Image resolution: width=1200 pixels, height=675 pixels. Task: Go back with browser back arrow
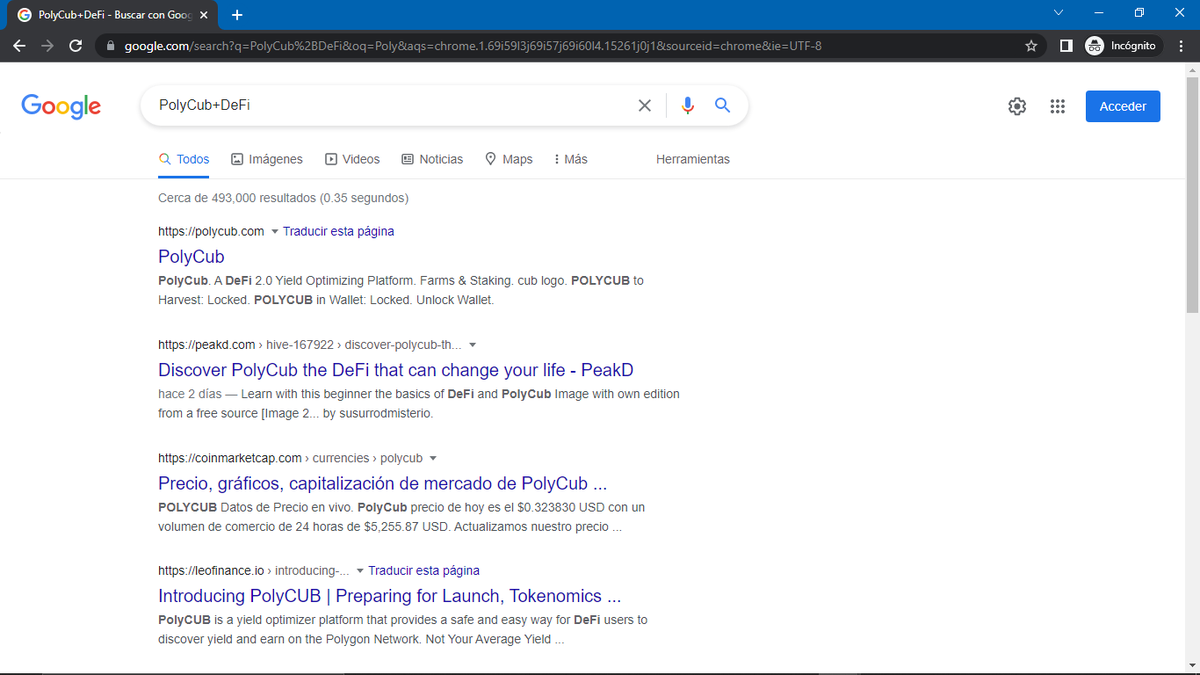tap(20, 46)
